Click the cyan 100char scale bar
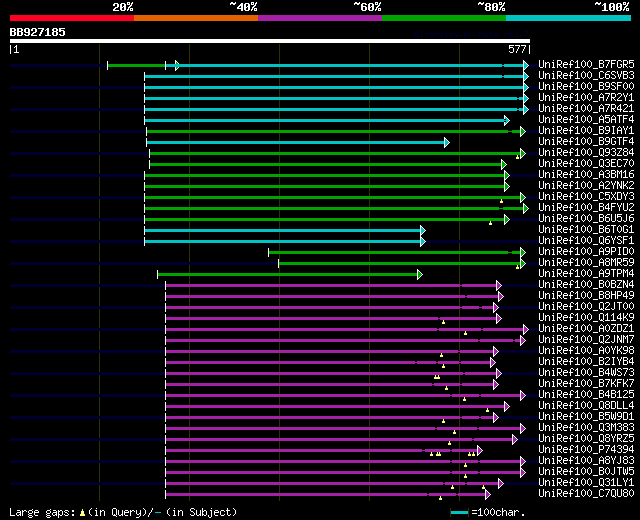The height and width of the screenshot is (520, 640). pyautogui.click(x=460, y=513)
